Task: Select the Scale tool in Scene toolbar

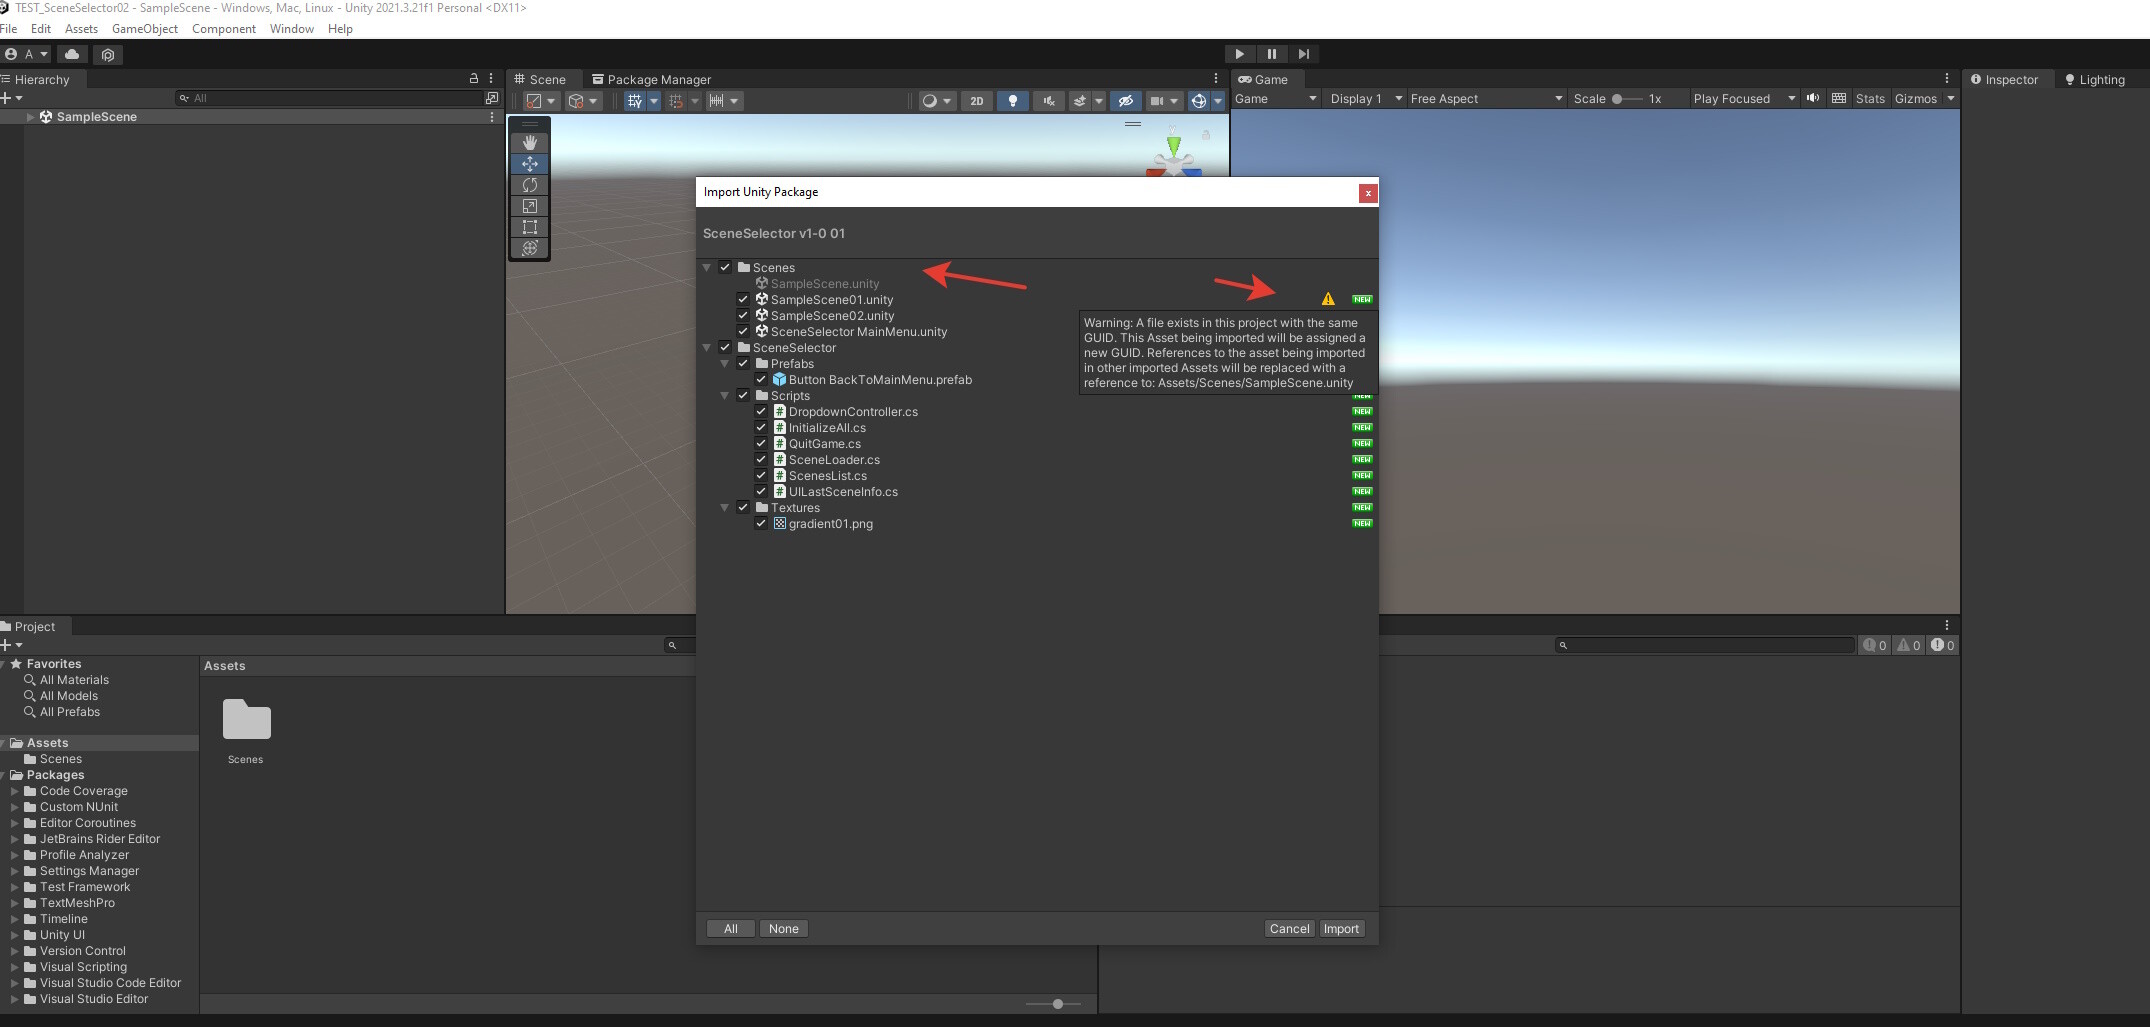Action: click(530, 206)
